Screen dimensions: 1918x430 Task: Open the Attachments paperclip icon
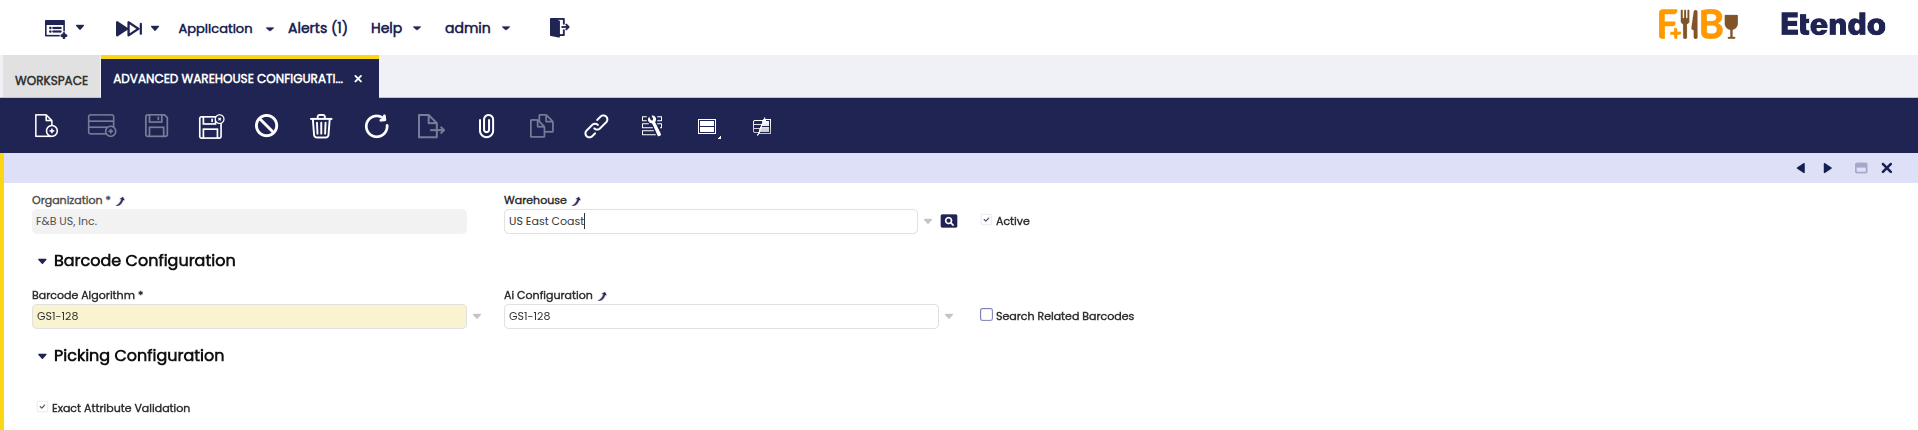click(486, 126)
